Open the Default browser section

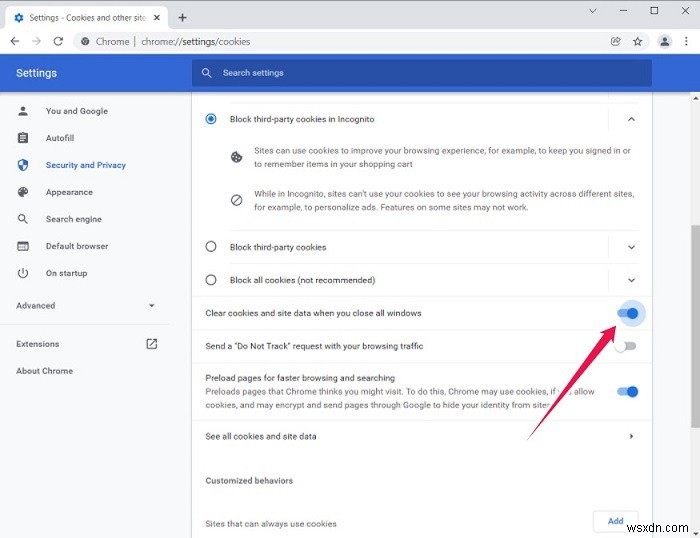(x=77, y=246)
